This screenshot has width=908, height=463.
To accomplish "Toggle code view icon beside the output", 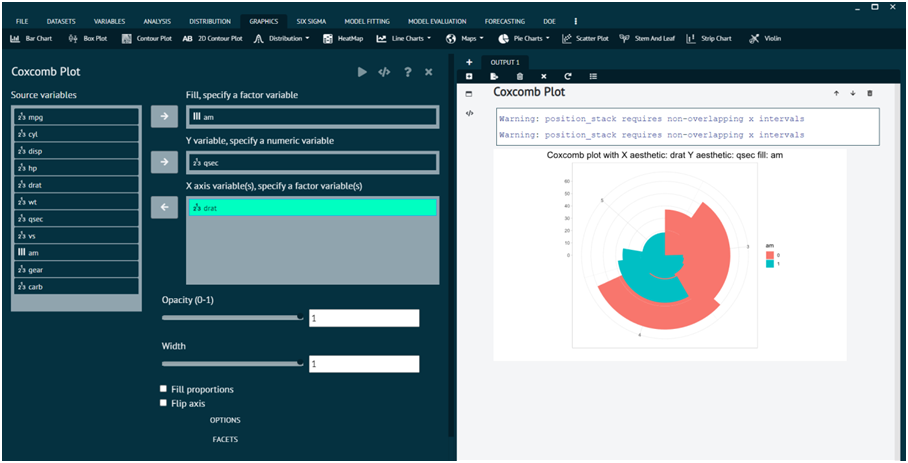I will pyautogui.click(x=469, y=113).
